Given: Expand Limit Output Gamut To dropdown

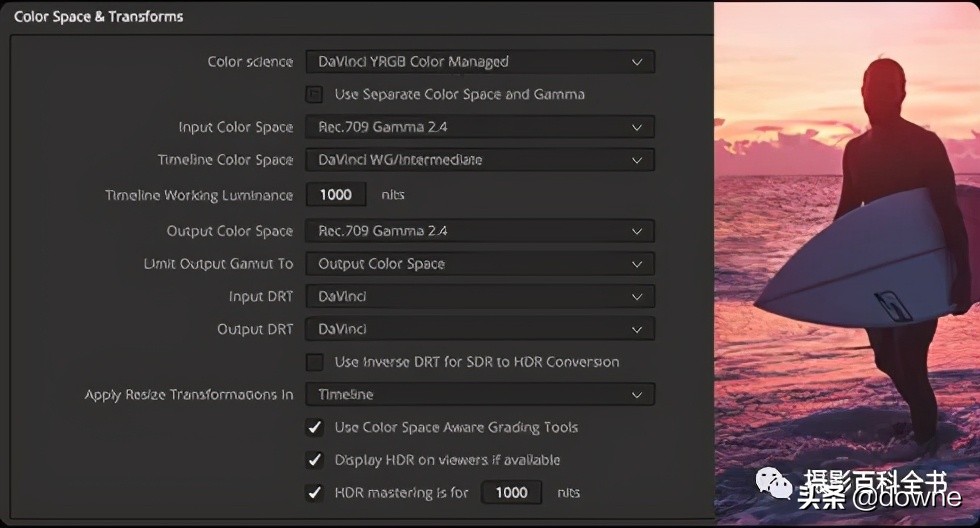Looking at the screenshot, I should (x=479, y=264).
